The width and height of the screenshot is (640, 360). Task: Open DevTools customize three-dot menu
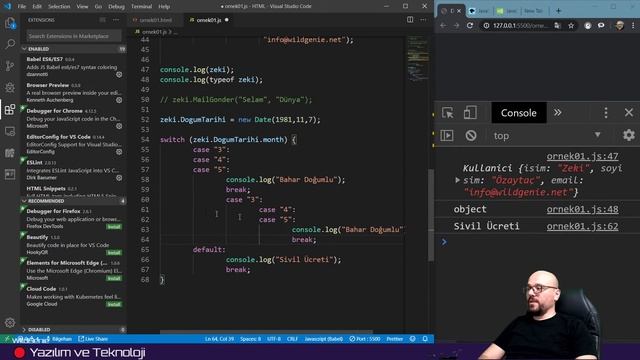click(x=606, y=113)
